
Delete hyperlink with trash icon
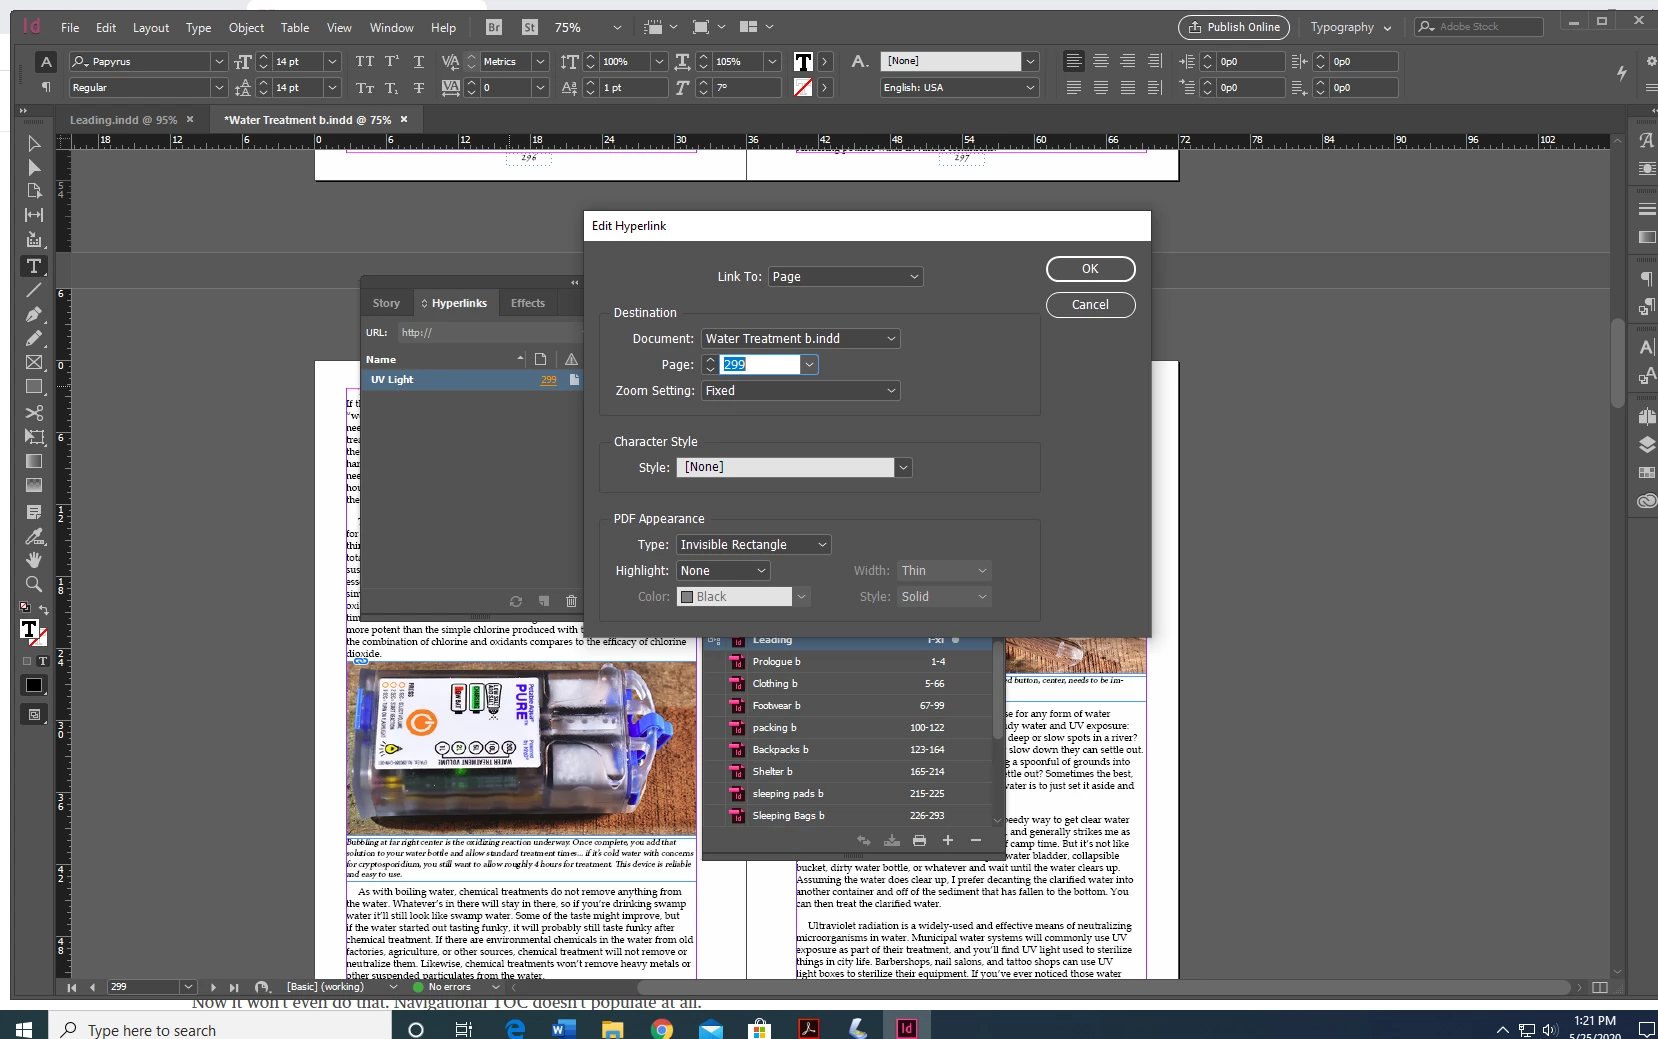tap(571, 601)
